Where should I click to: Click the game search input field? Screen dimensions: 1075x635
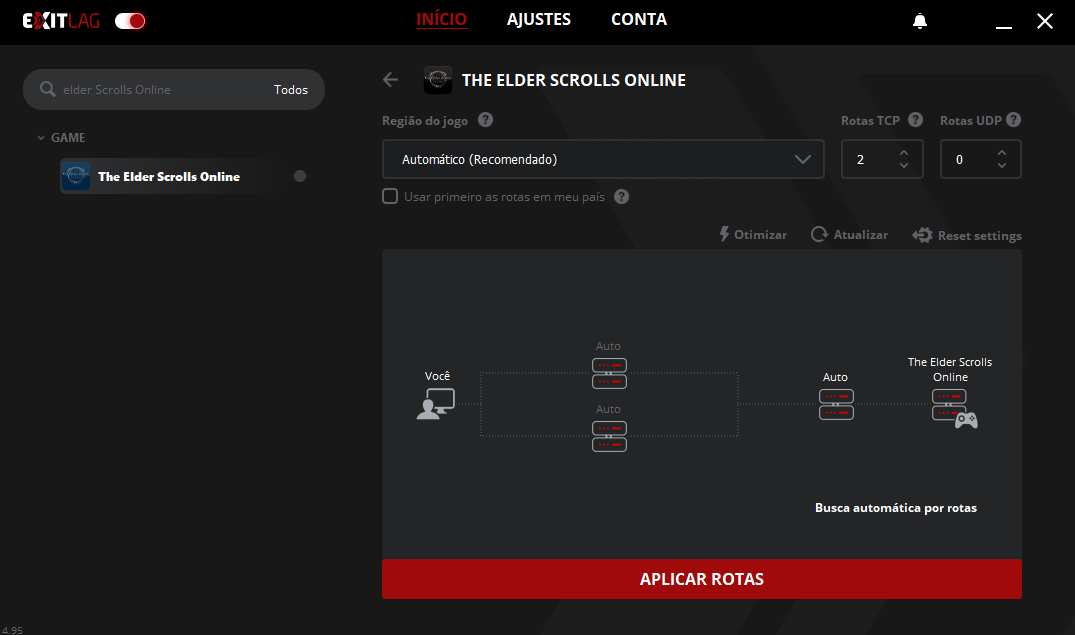click(160, 90)
